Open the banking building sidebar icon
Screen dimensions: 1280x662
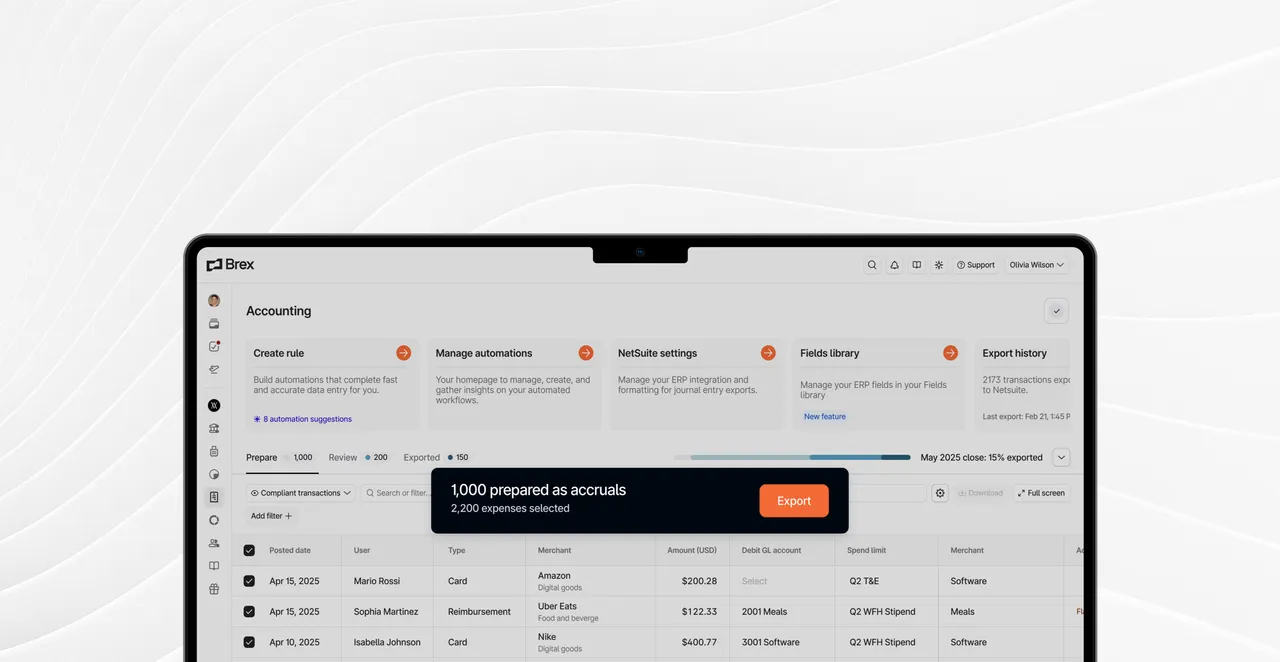[214, 428]
